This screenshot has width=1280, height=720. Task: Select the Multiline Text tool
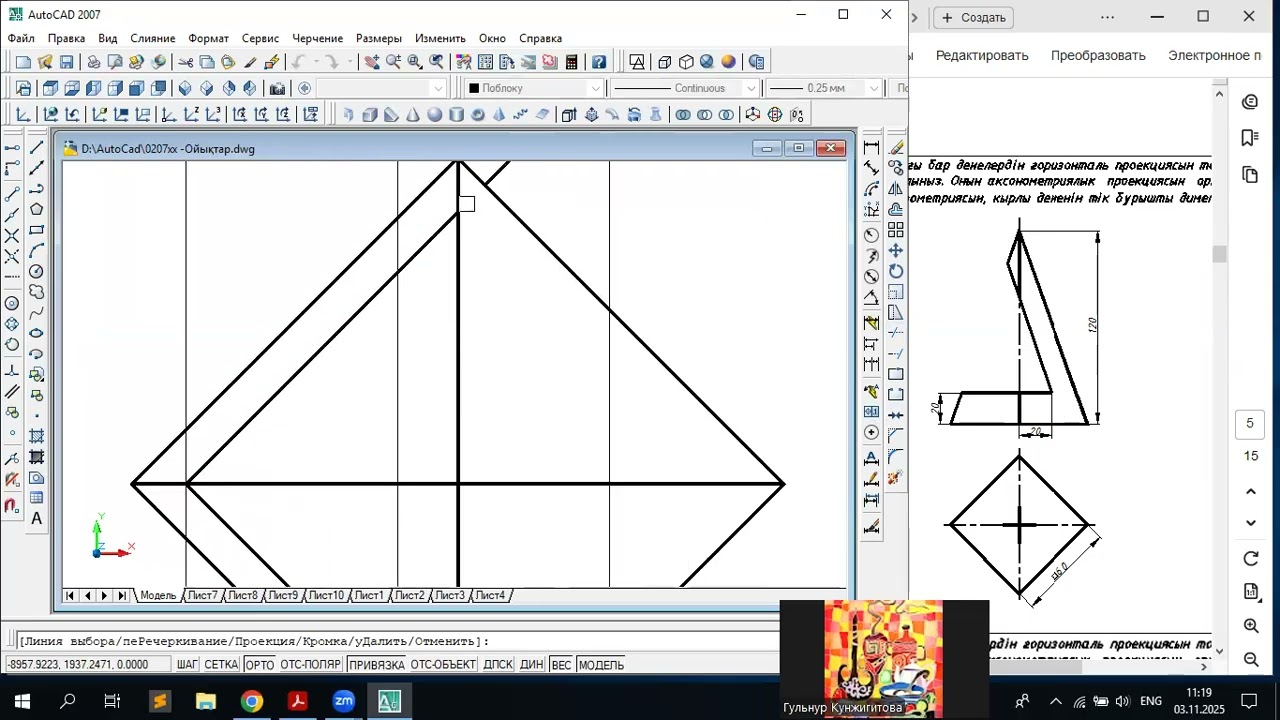click(36, 518)
